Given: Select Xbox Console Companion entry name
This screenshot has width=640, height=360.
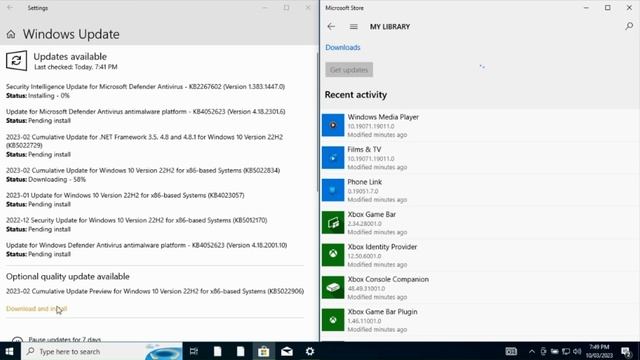Looking at the screenshot, I should point(388,279).
